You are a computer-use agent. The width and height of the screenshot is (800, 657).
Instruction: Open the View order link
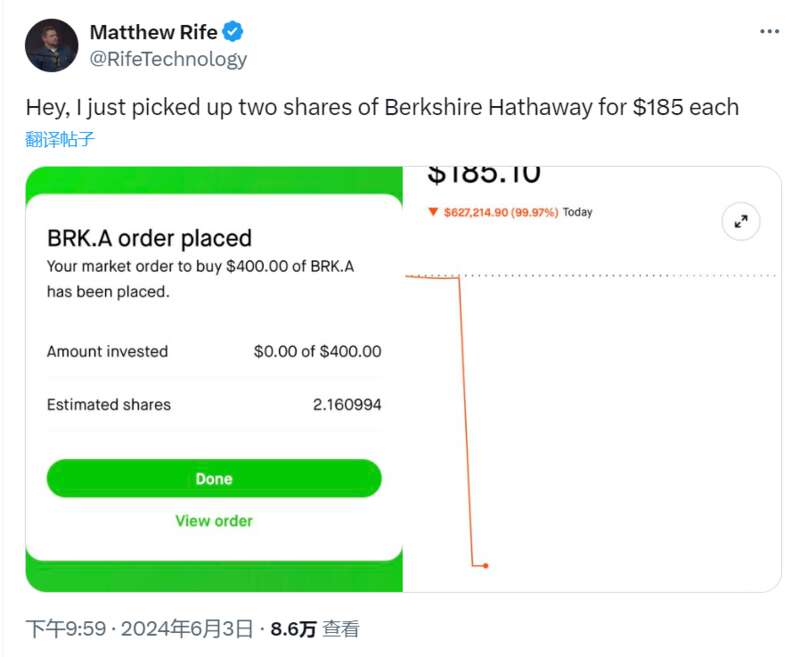point(214,521)
